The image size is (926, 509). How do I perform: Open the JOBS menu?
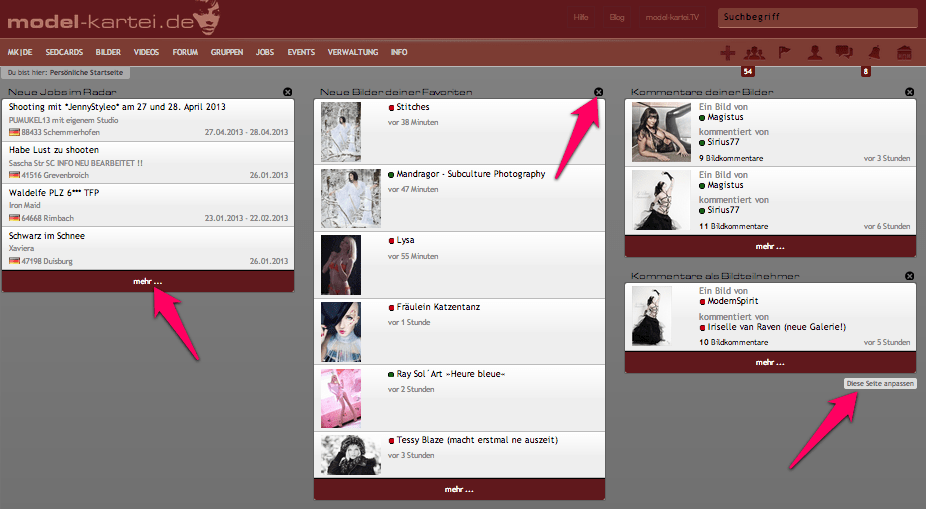pyautogui.click(x=265, y=52)
